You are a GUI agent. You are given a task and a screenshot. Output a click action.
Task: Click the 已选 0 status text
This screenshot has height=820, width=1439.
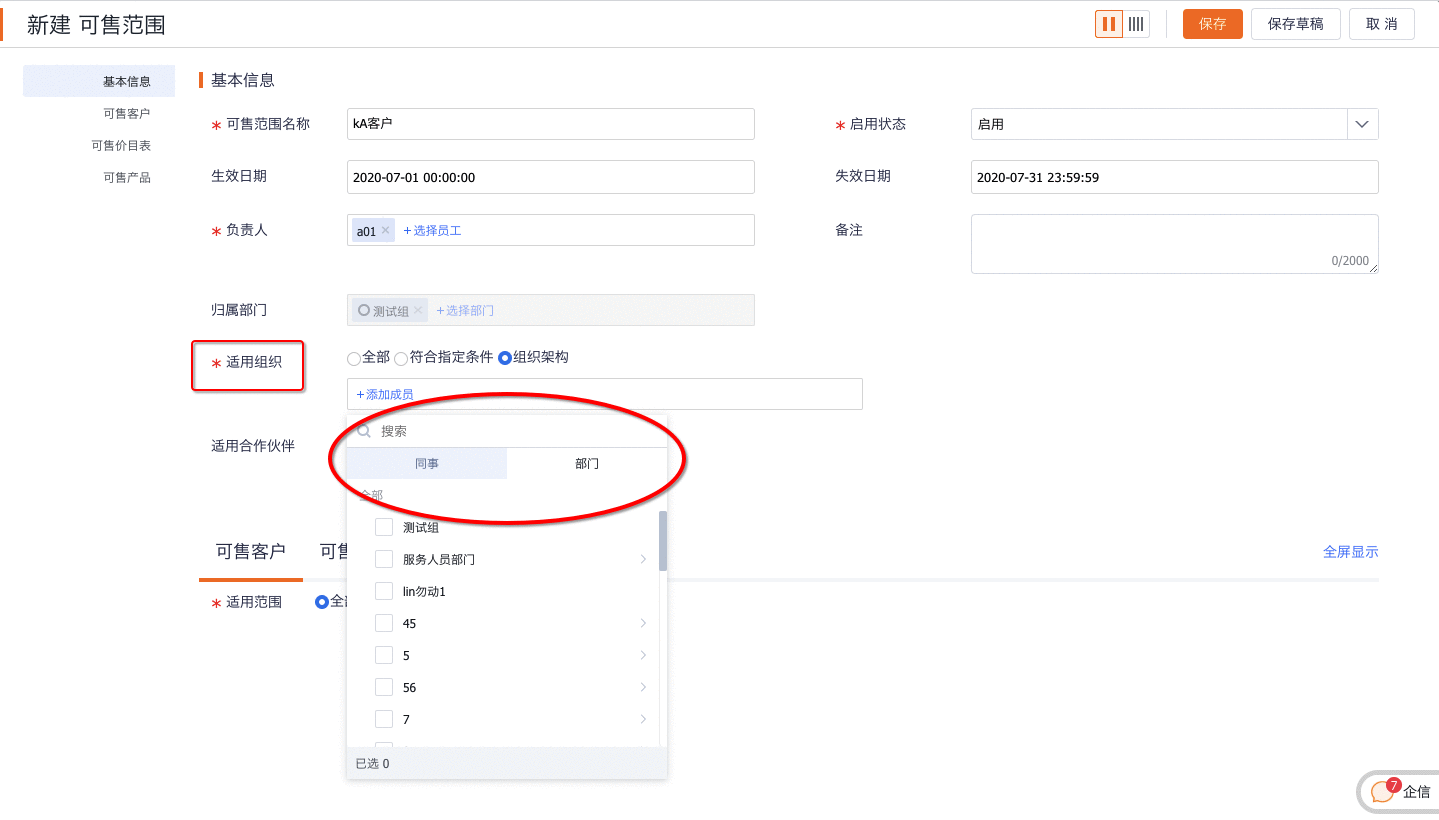[372, 763]
